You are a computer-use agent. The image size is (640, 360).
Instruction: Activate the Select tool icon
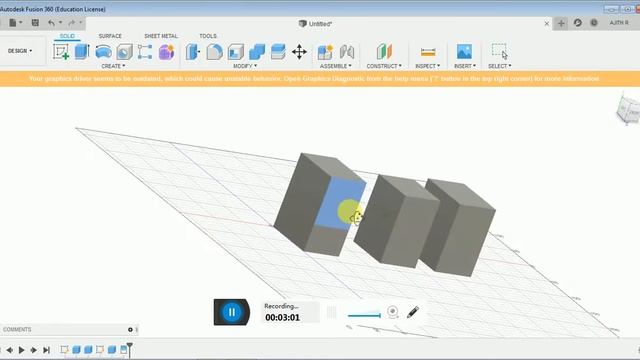click(500, 52)
